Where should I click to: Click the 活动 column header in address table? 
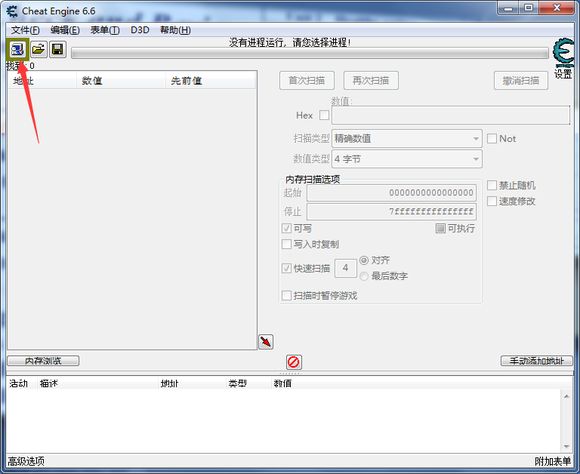(22, 383)
